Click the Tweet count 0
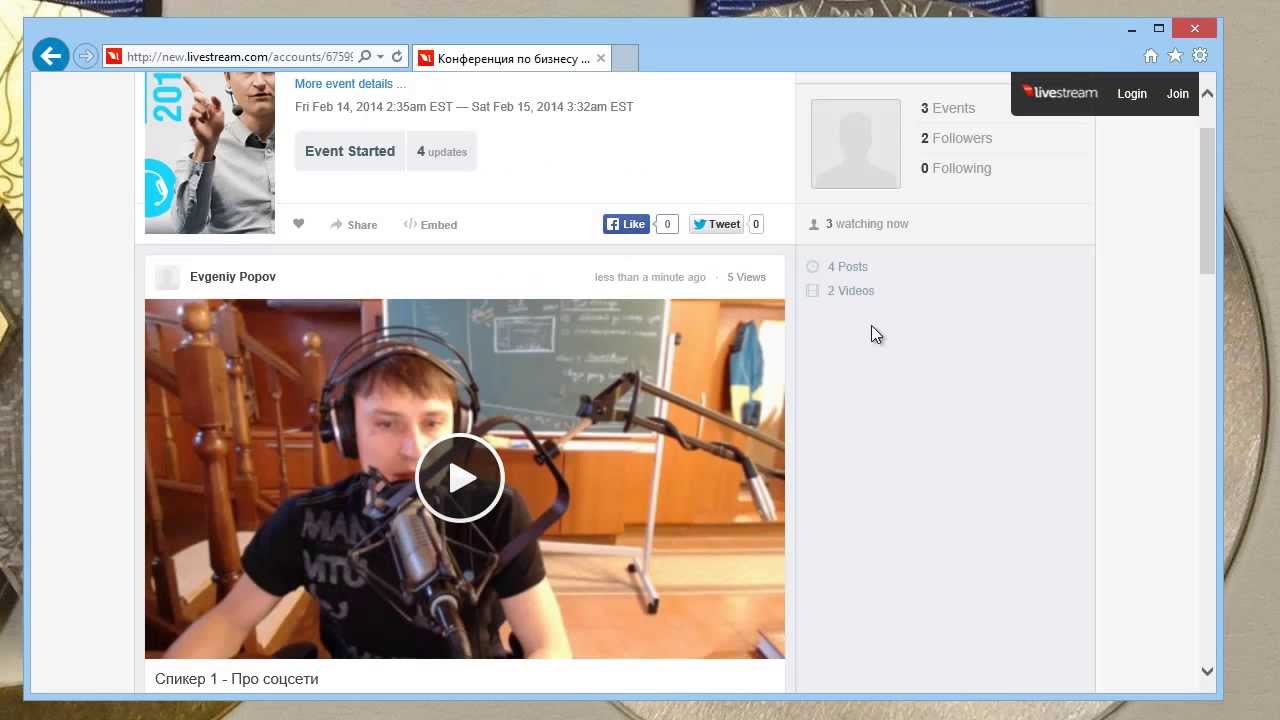The image size is (1280, 720). 756,224
